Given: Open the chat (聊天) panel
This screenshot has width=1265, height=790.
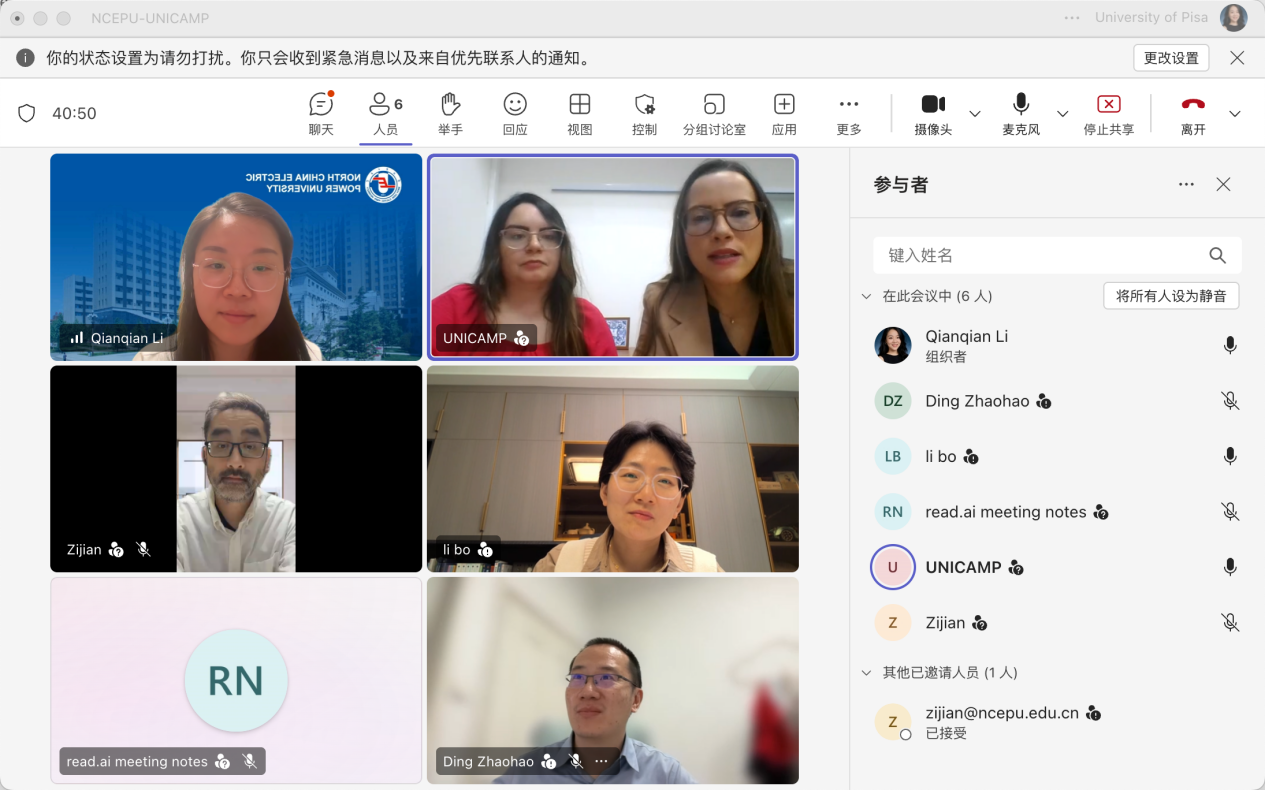Looking at the screenshot, I should 320,105.
